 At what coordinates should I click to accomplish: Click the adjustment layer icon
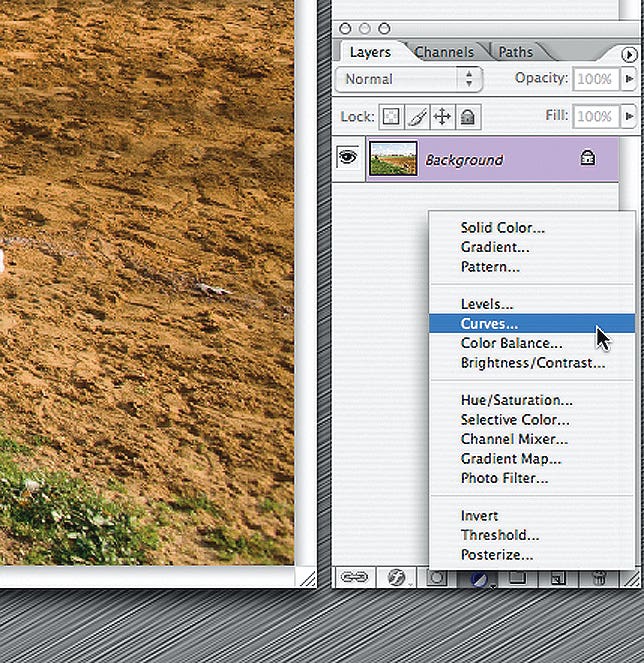(x=478, y=577)
